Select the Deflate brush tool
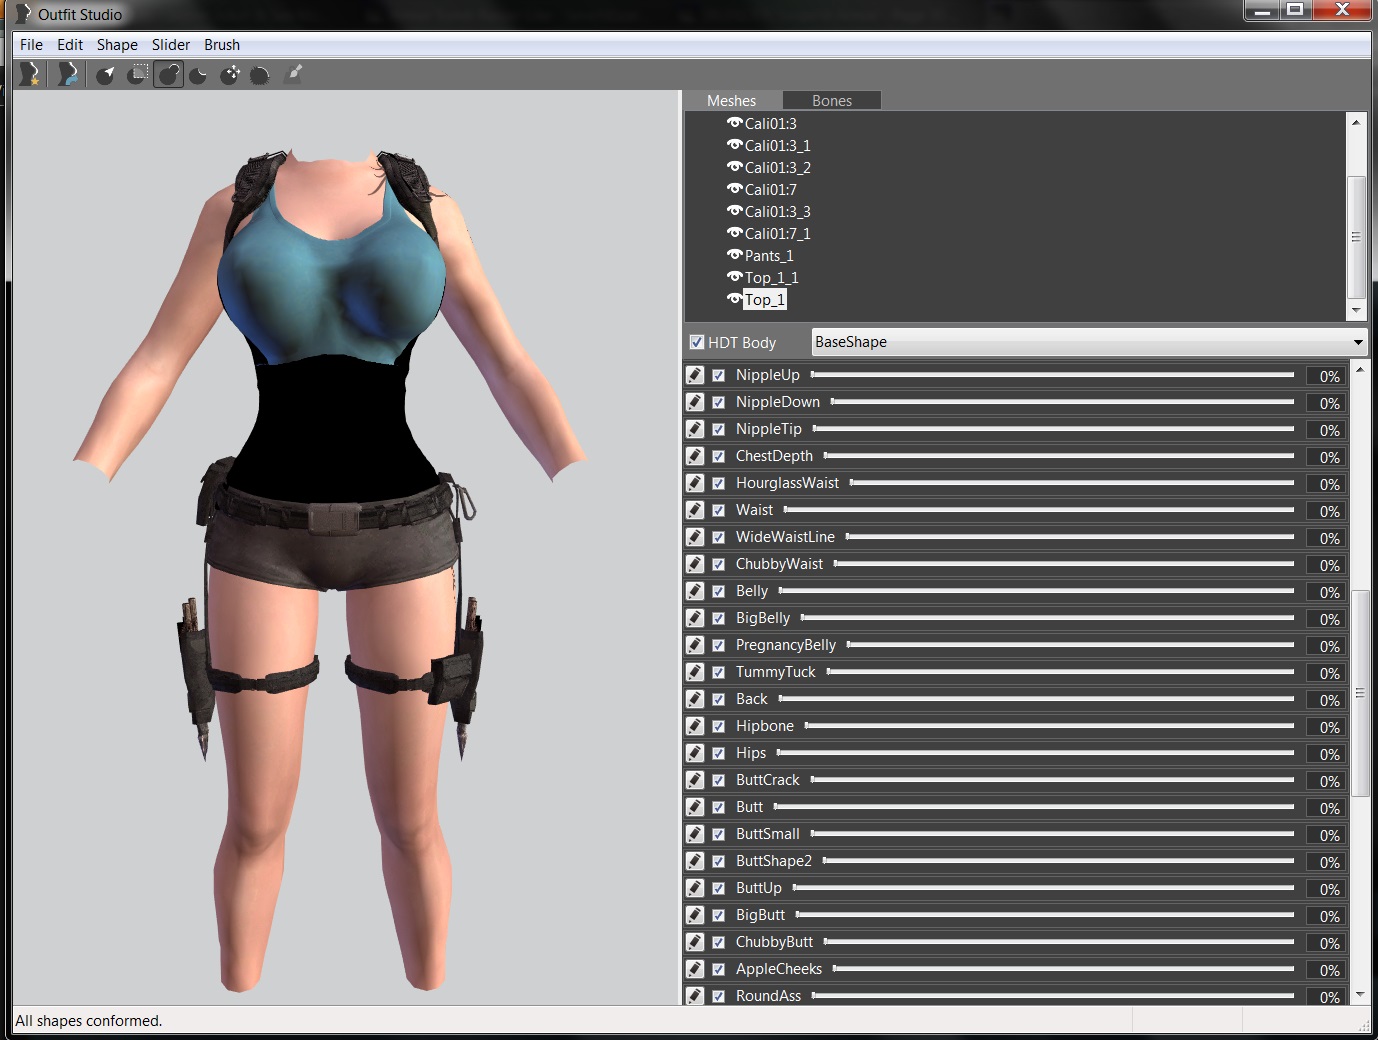 199,75
